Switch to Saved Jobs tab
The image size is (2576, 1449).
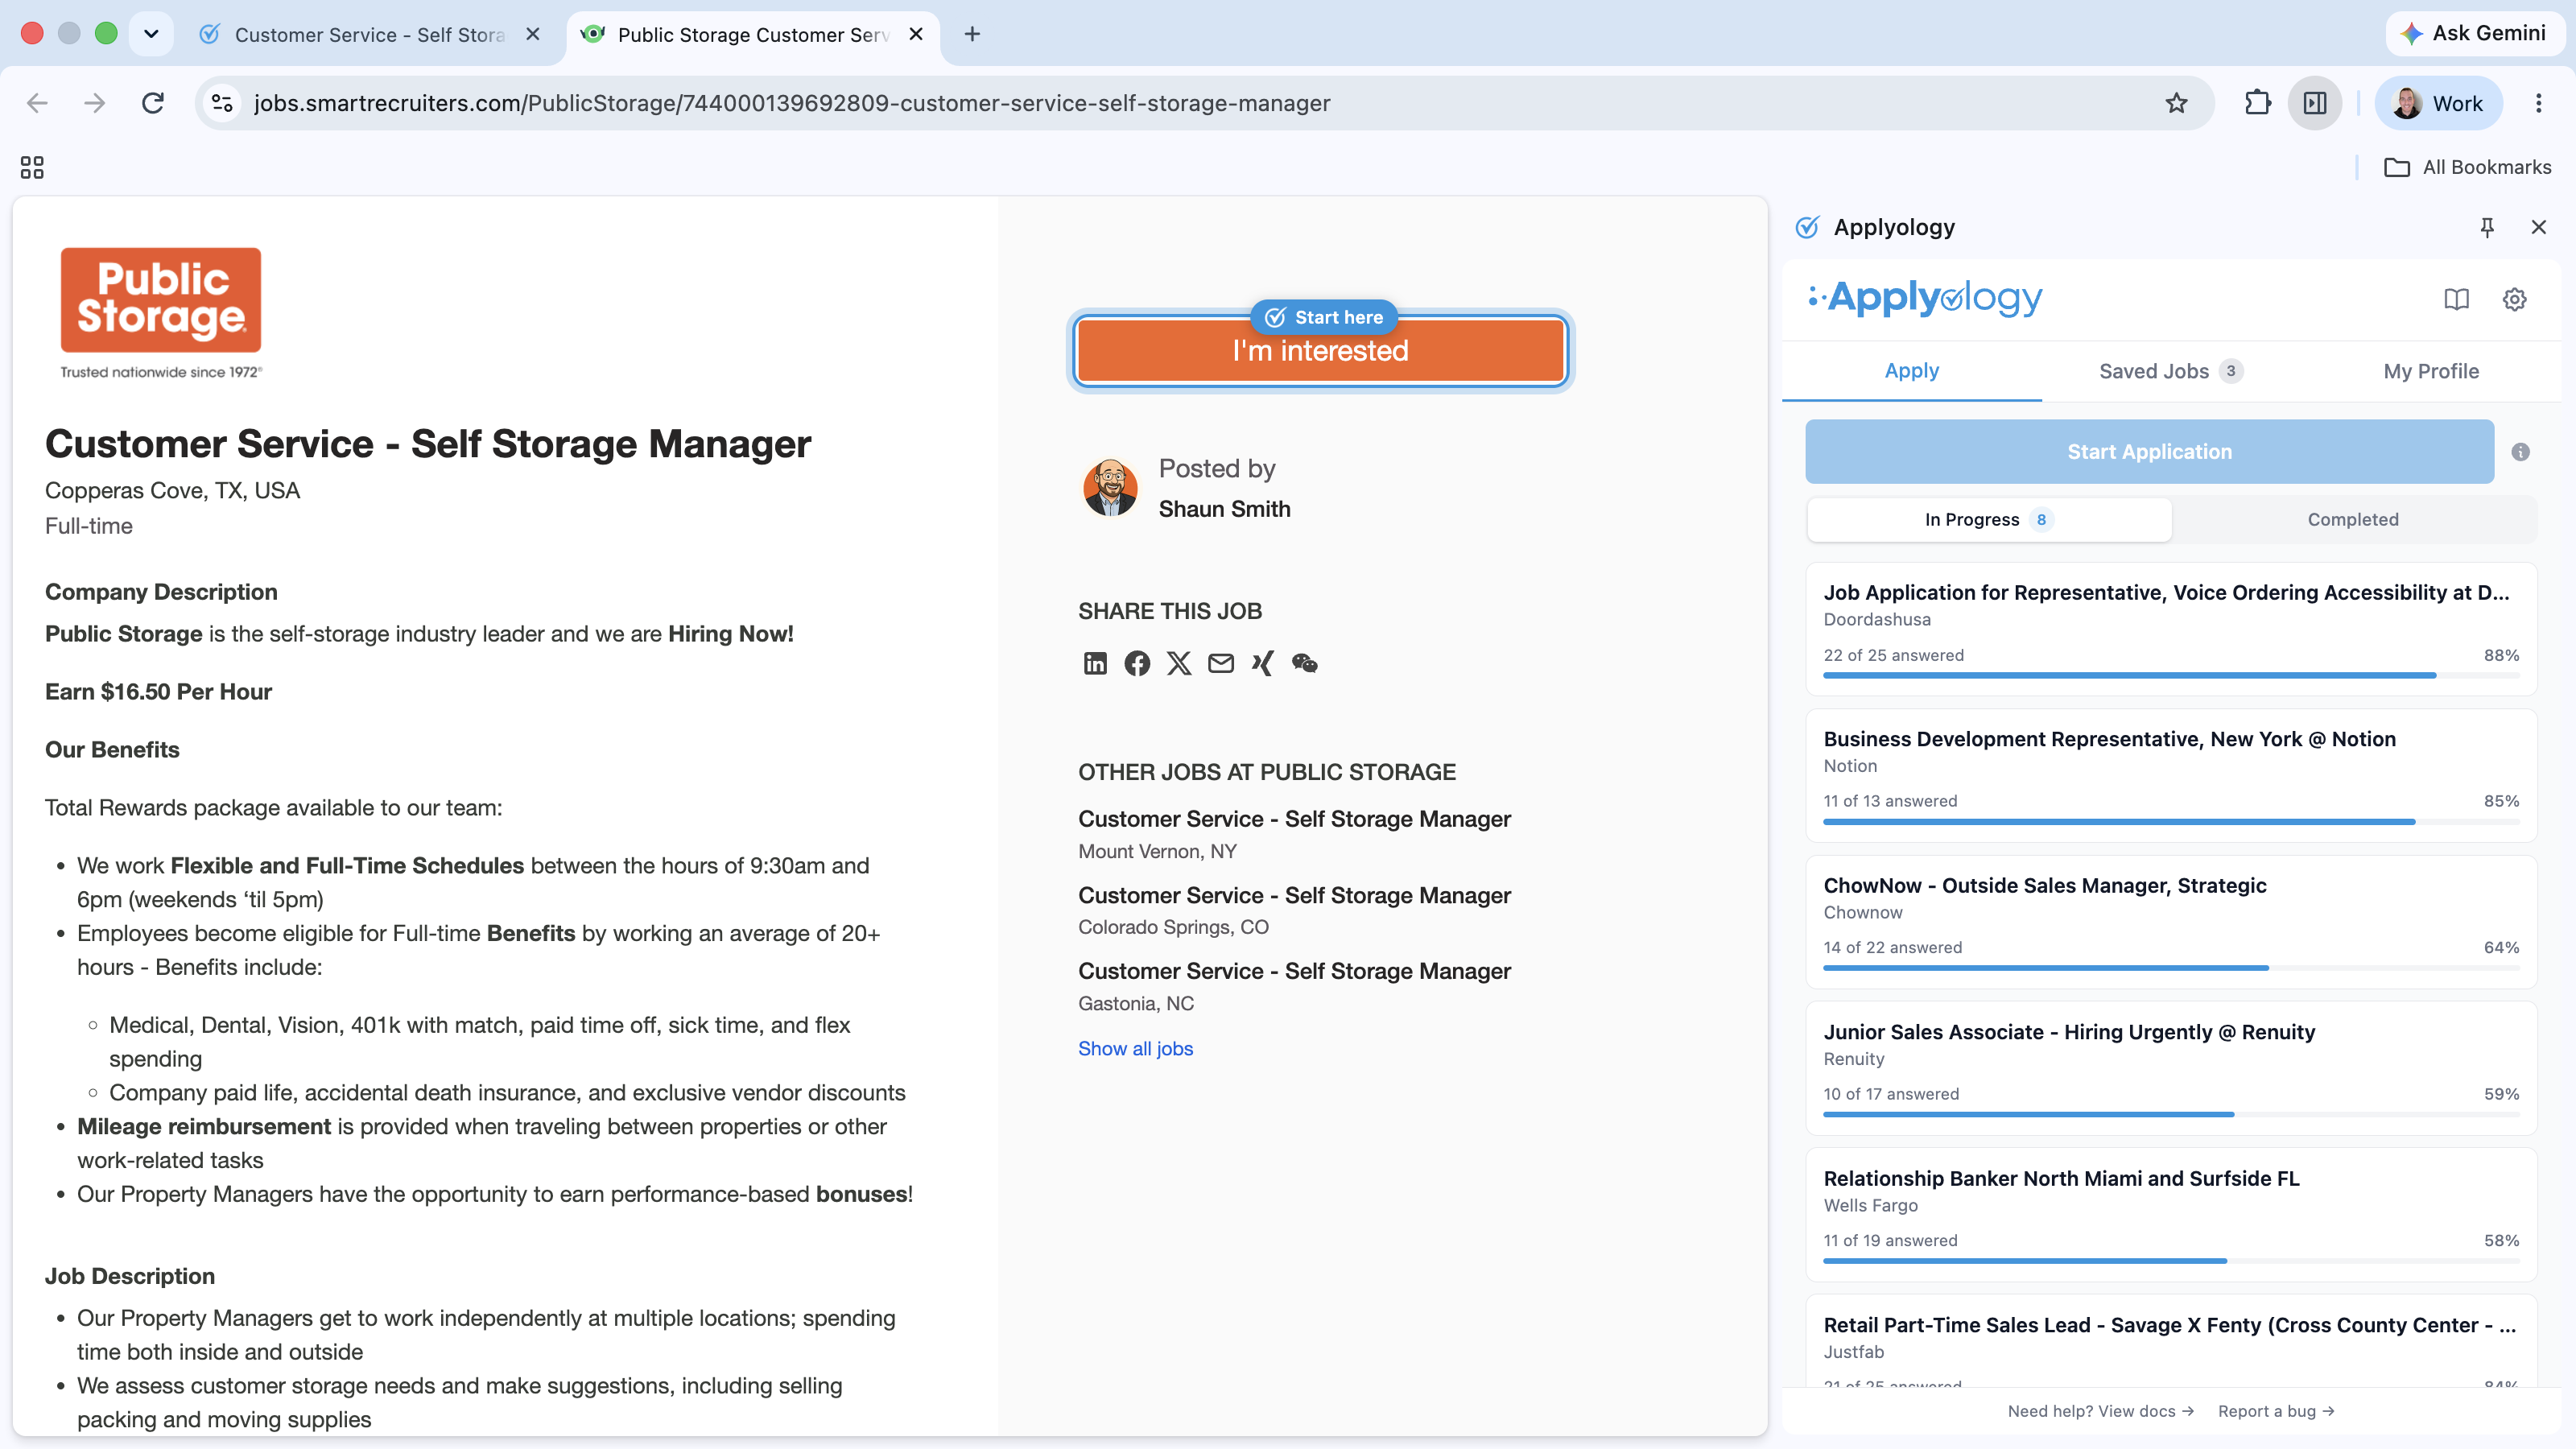(x=2170, y=371)
